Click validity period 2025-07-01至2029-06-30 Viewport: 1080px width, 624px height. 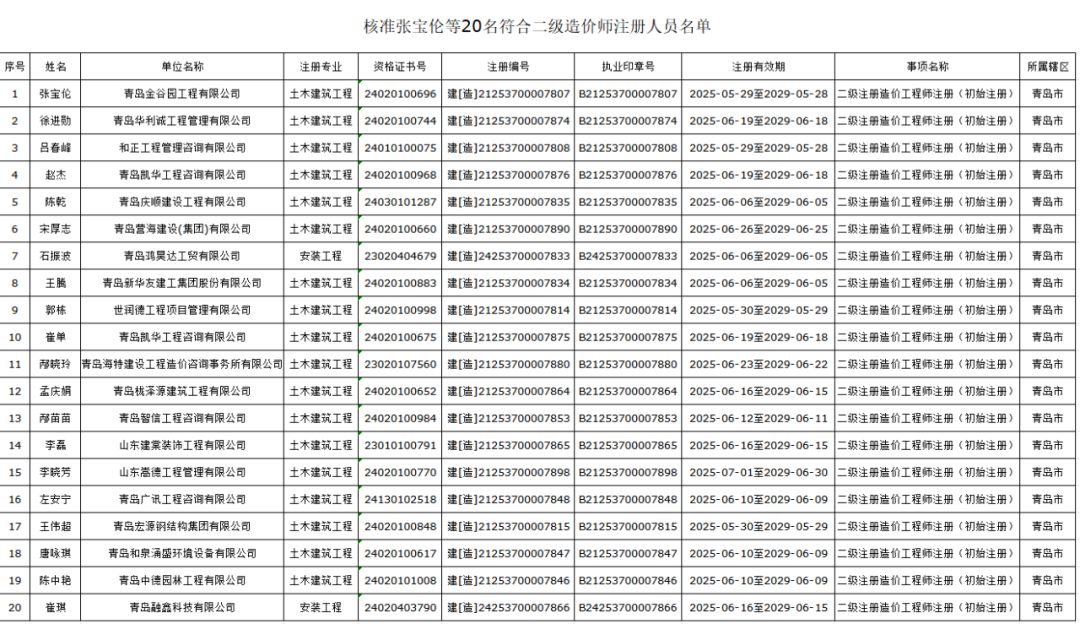point(758,472)
